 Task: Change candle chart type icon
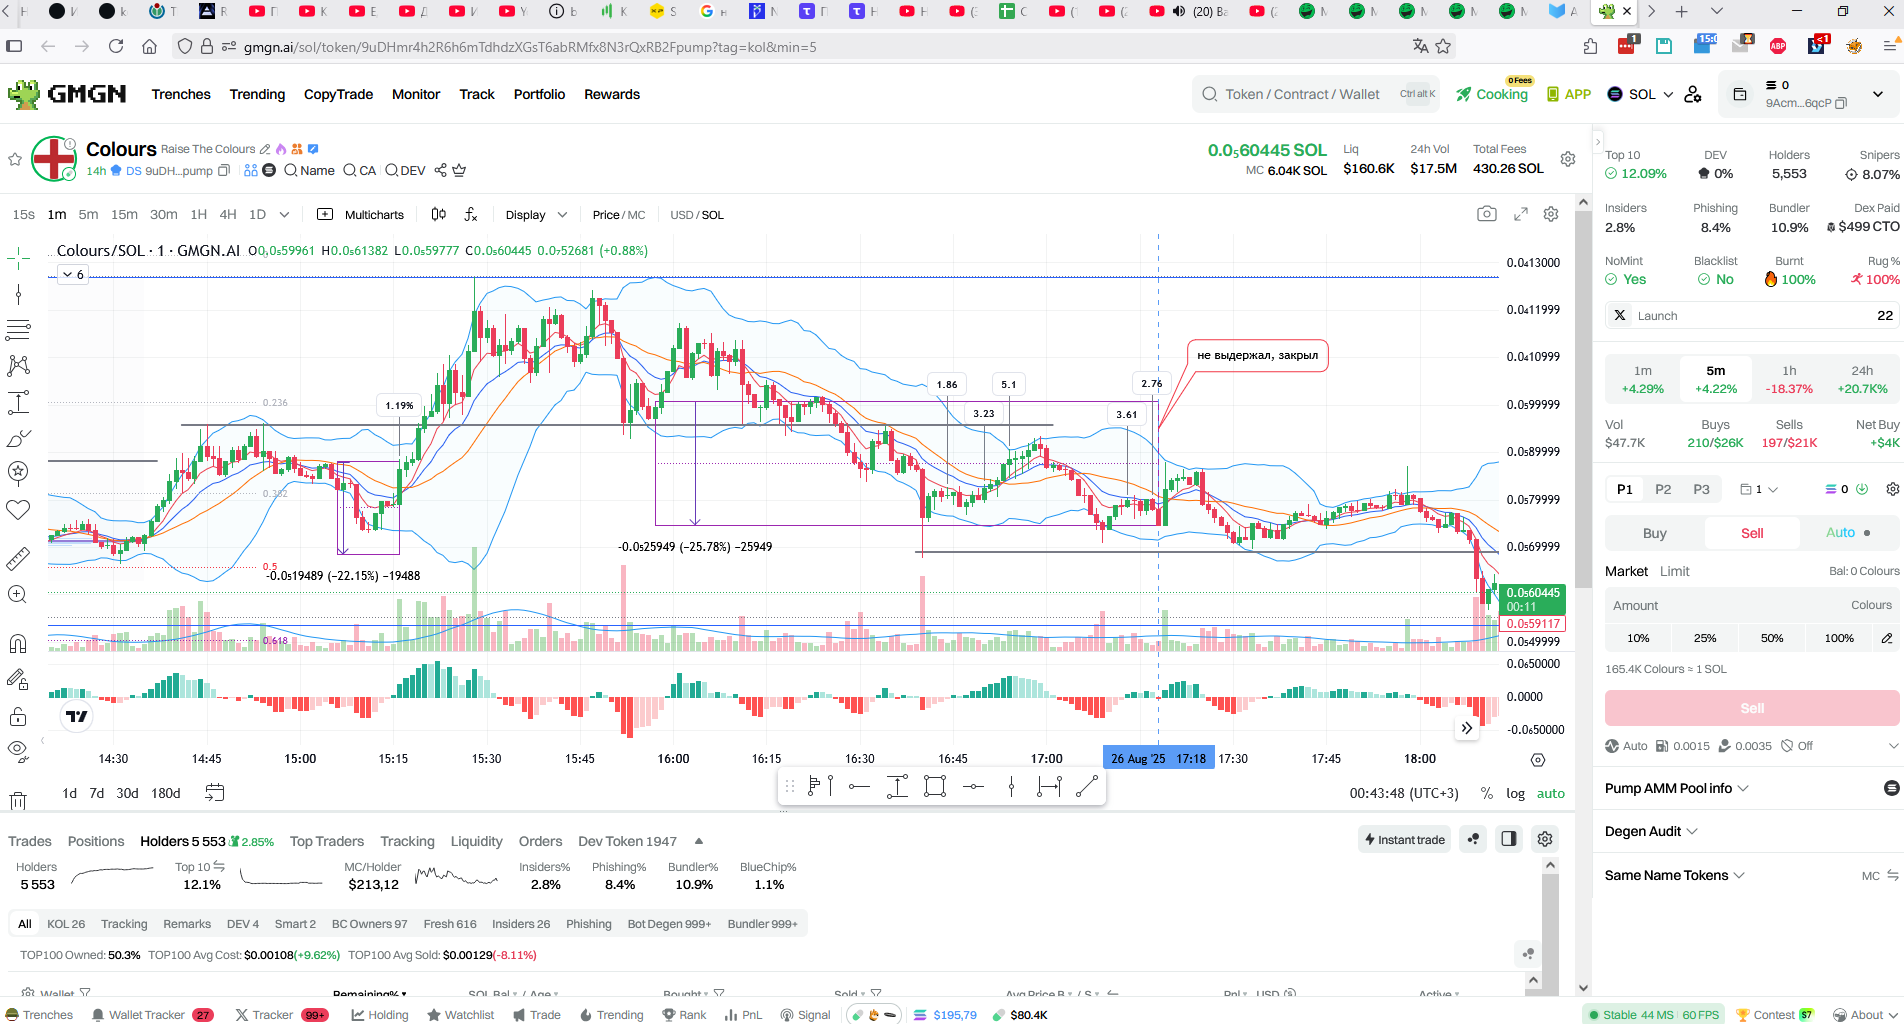click(x=439, y=214)
